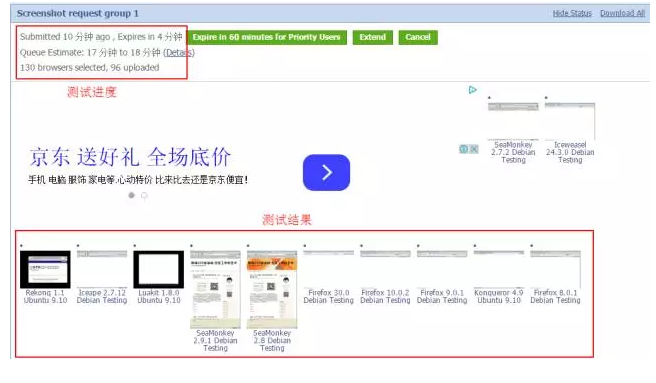Open the ad info icon
Viewport: 656px width, 383px height.
464,149
